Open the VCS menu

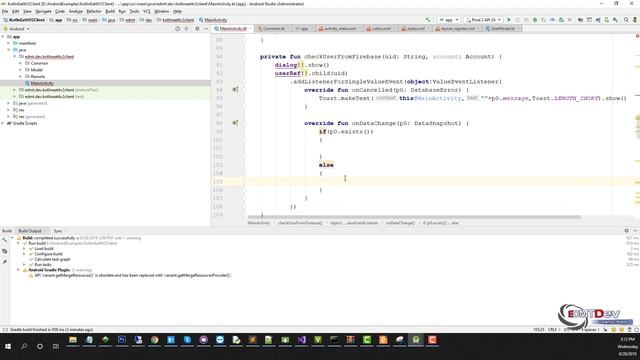[147, 11]
